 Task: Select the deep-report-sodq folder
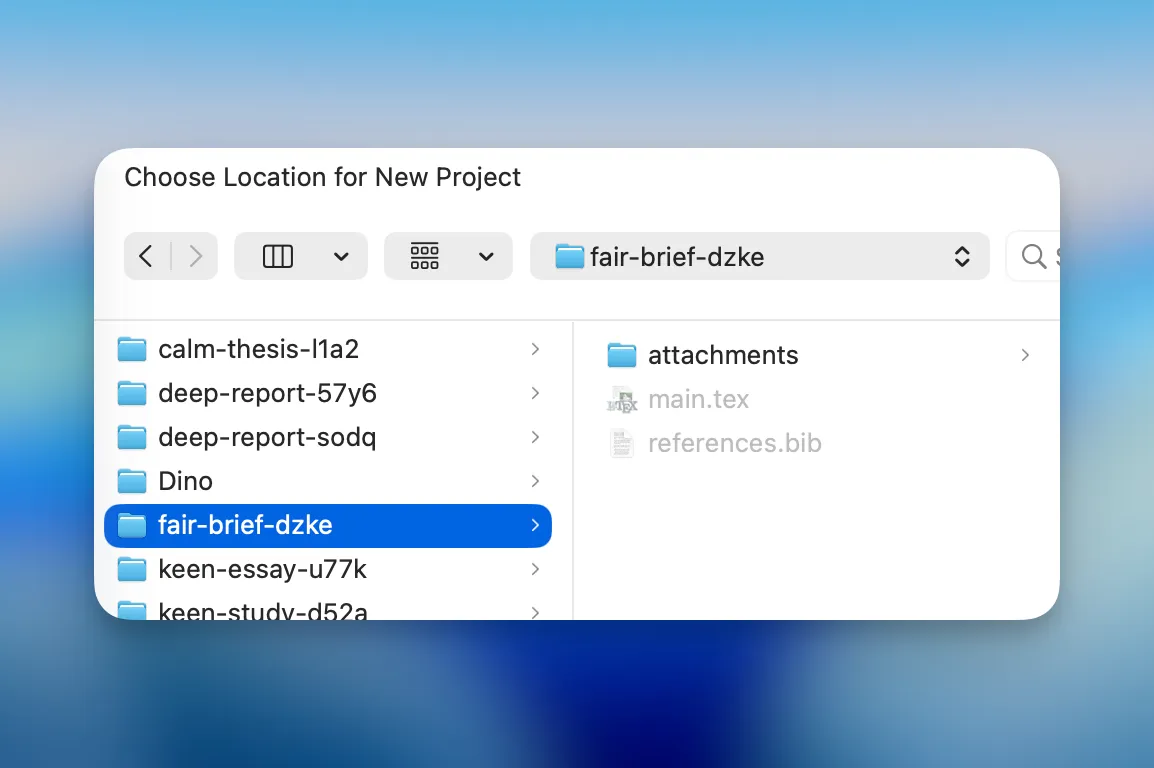(x=267, y=437)
